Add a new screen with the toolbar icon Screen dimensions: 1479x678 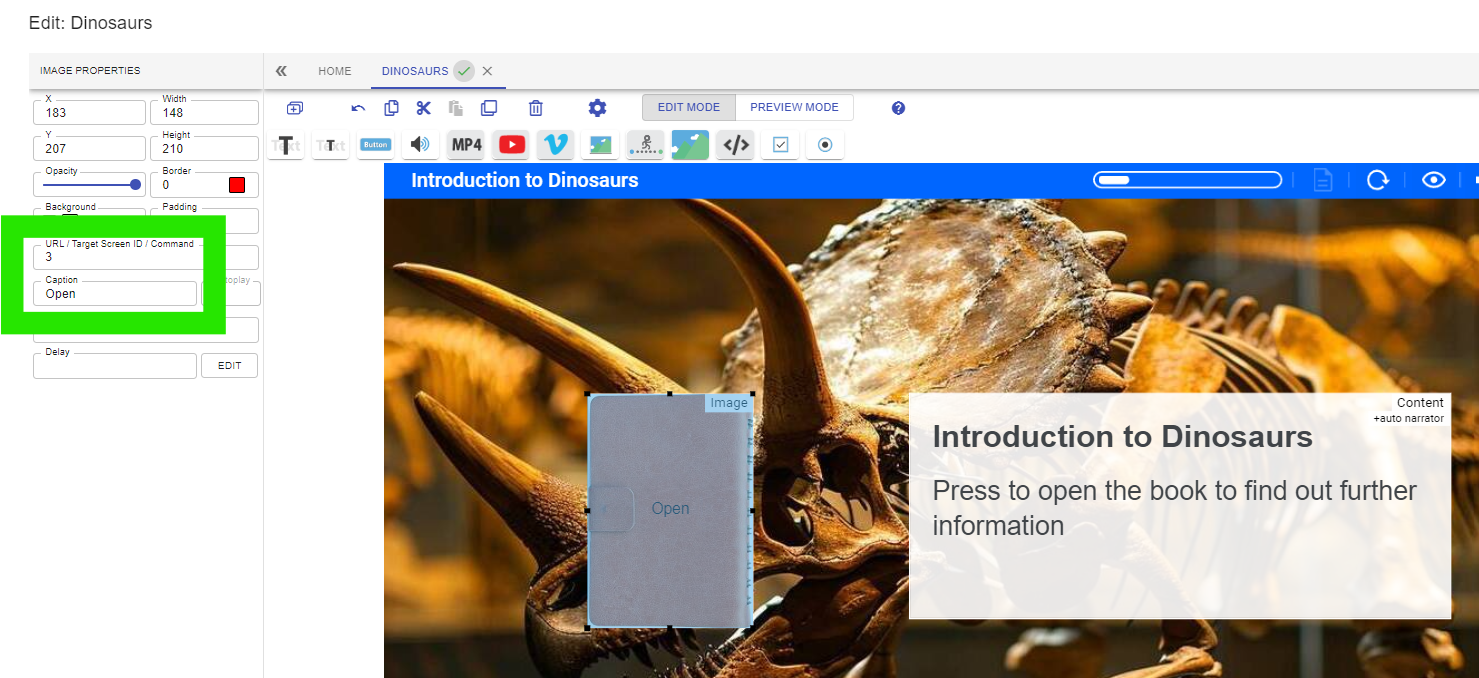click(x=295, y=108)
